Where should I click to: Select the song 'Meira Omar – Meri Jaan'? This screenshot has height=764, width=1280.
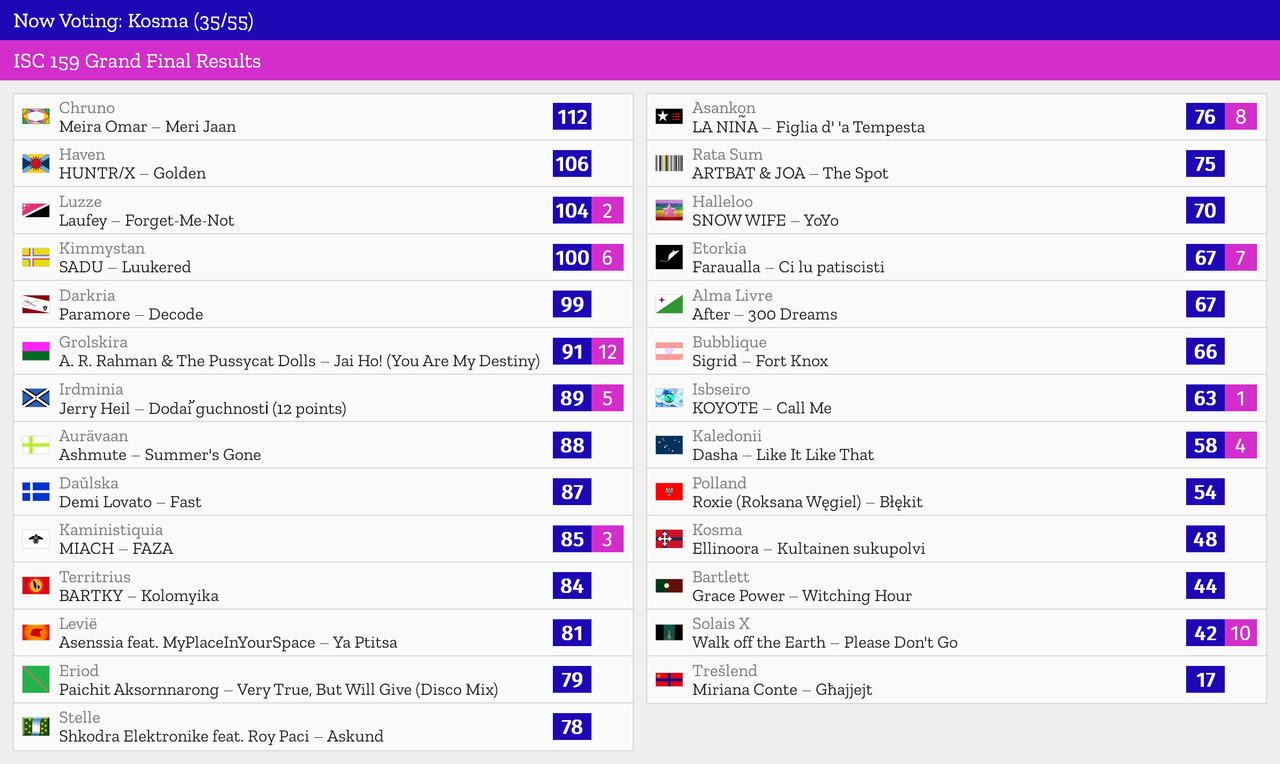tap(148, 127)
